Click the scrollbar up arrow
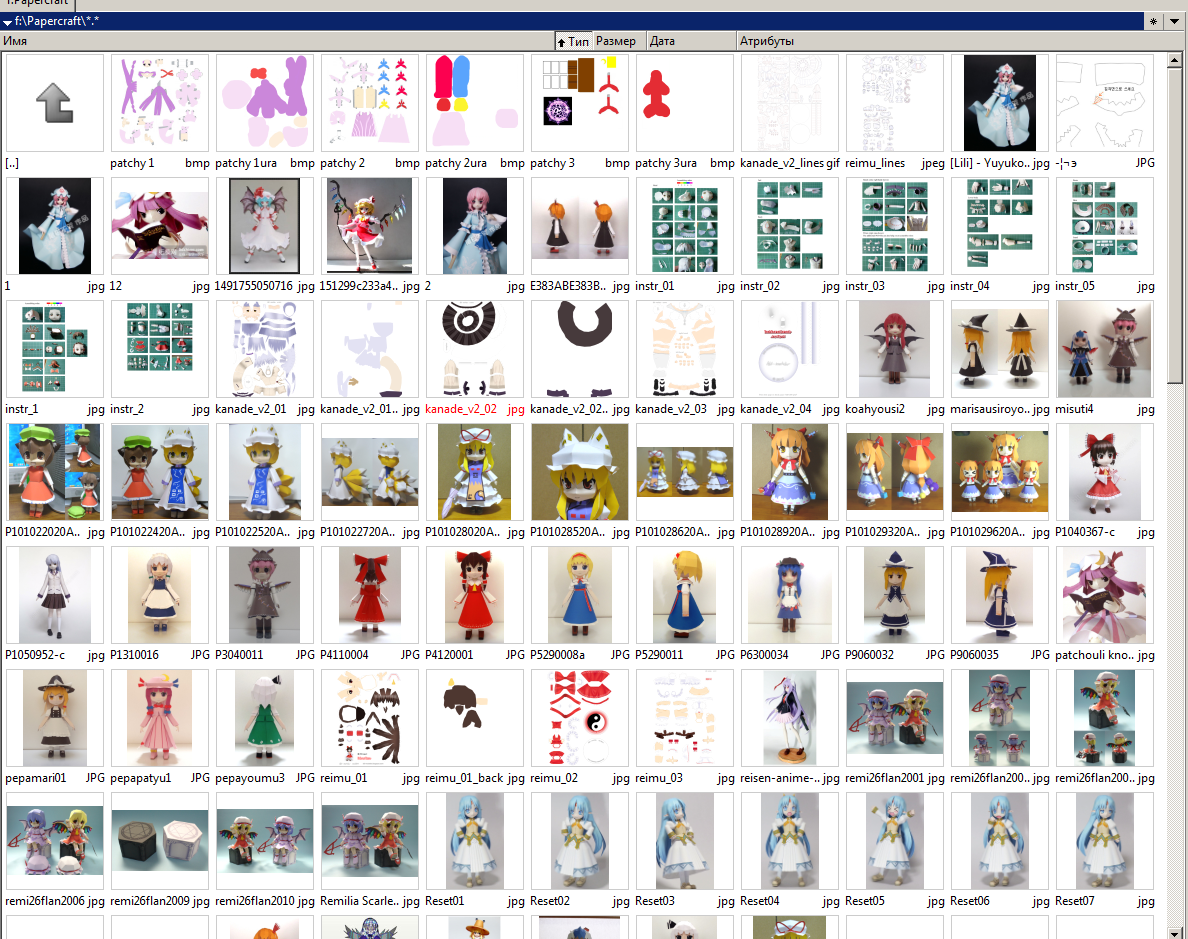1188x939 pixels. pos(1174,59)
